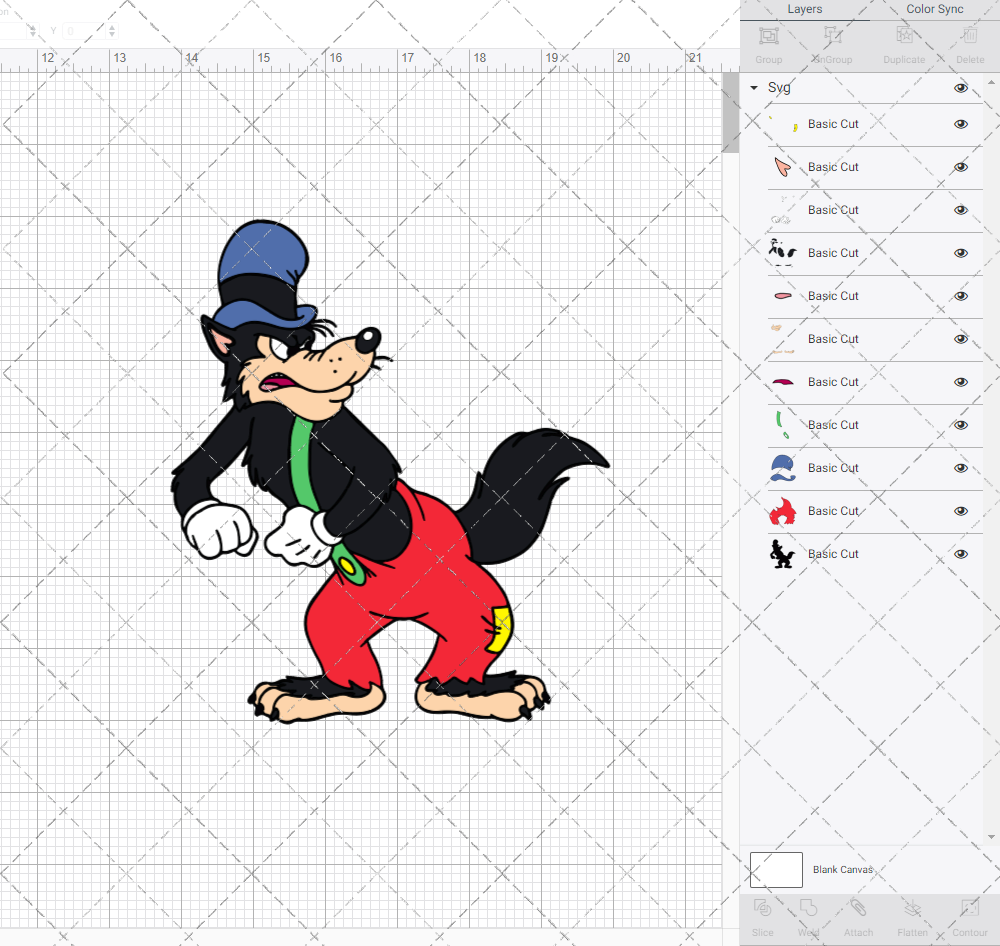
Task: Select the Slice tool
Action: click(x=762, y=908)
